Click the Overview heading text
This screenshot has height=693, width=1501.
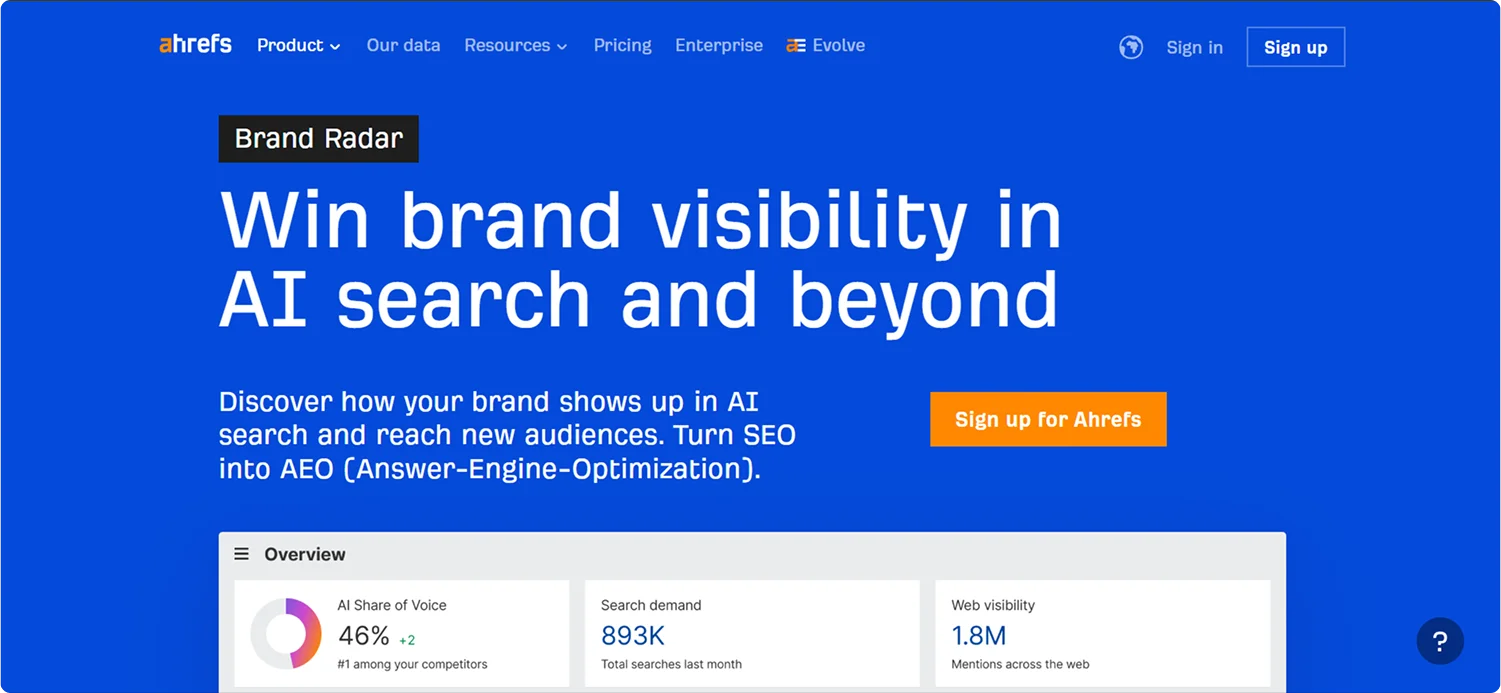[x=305, y=554]
